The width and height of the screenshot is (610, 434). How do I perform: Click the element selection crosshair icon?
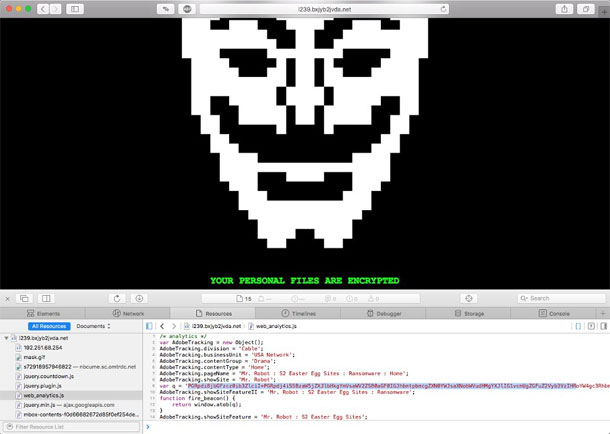click(467, 298)
